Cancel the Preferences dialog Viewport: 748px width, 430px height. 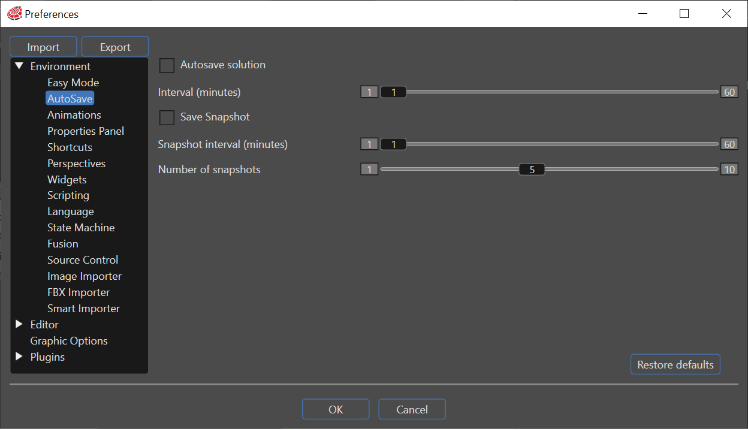[x=412, y=409]
